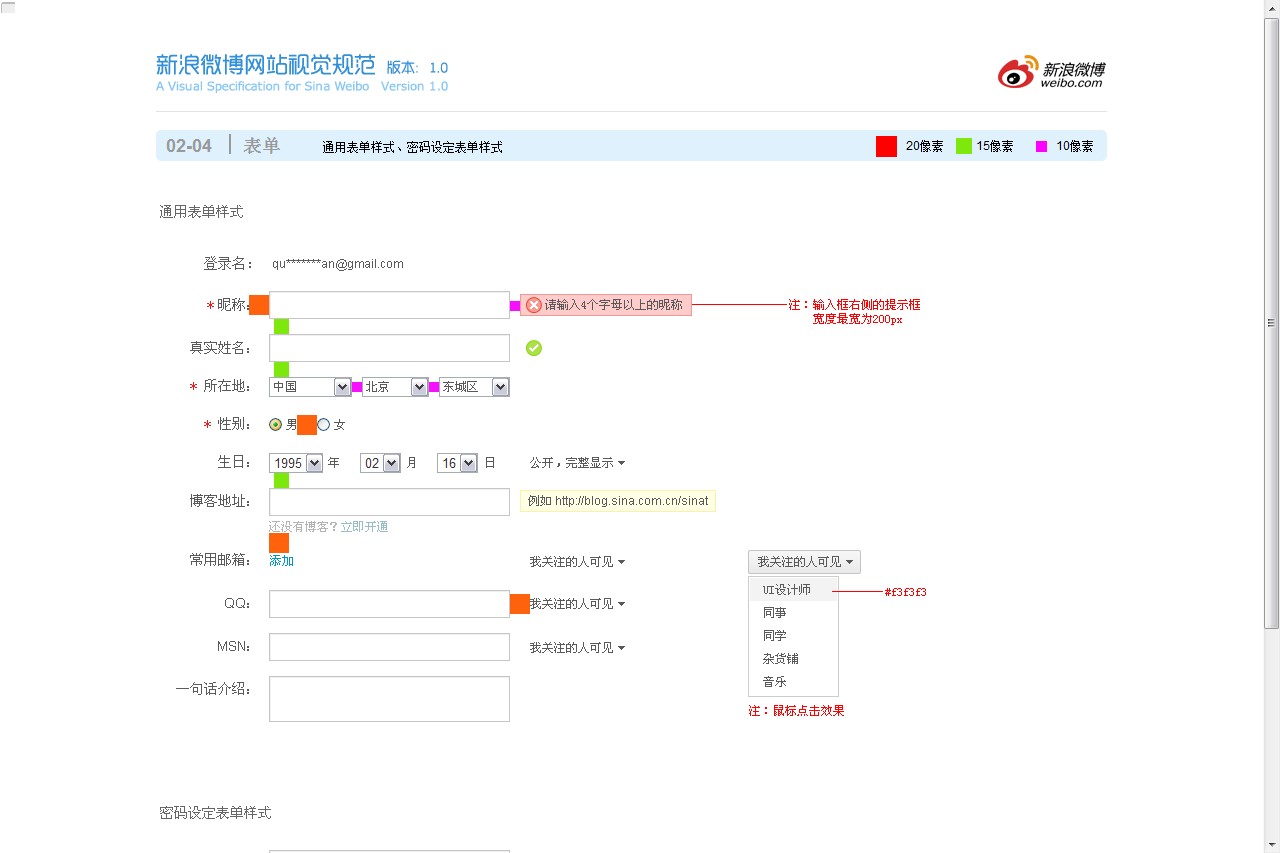The height and width of the screenshot is (853, 1280).
Task: Select the 女 gender radio button
Action: (323, 425)
